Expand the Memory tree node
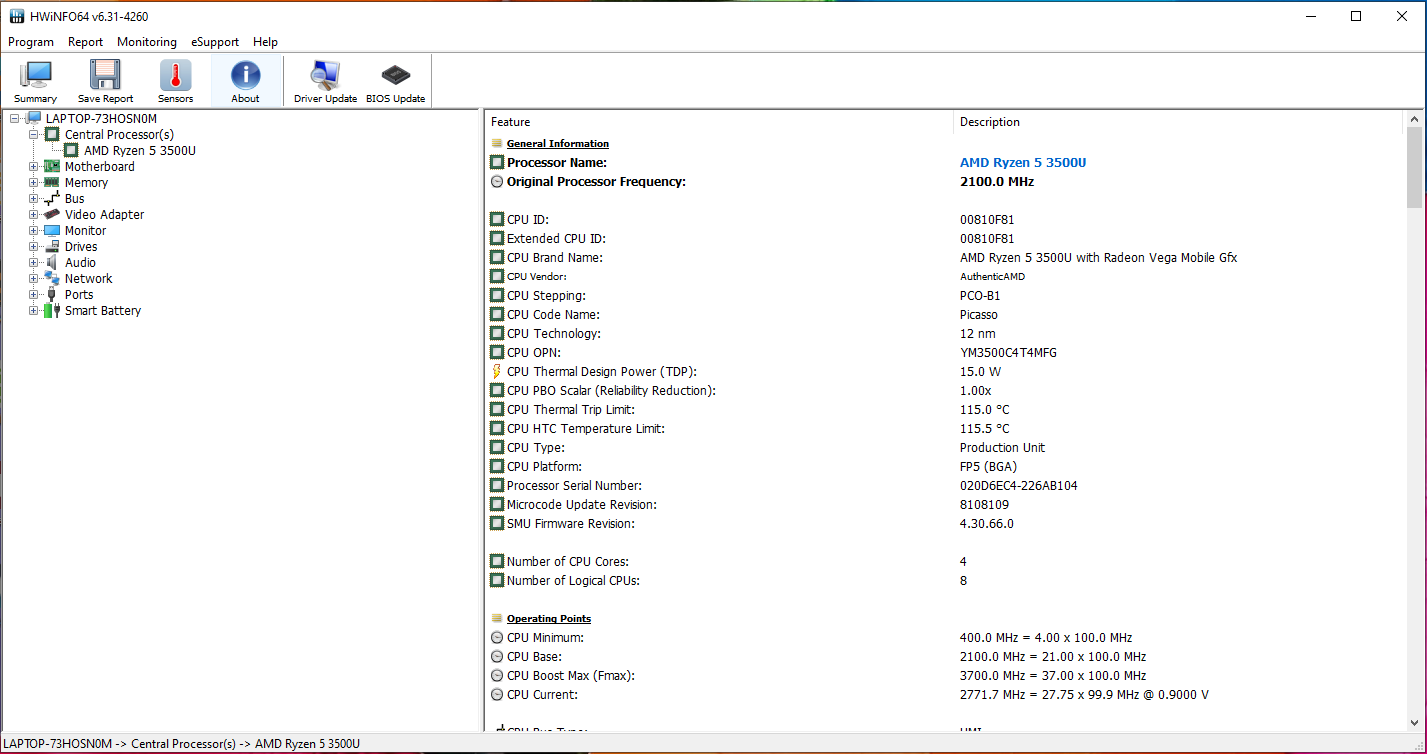 click(x=34, y=183)
